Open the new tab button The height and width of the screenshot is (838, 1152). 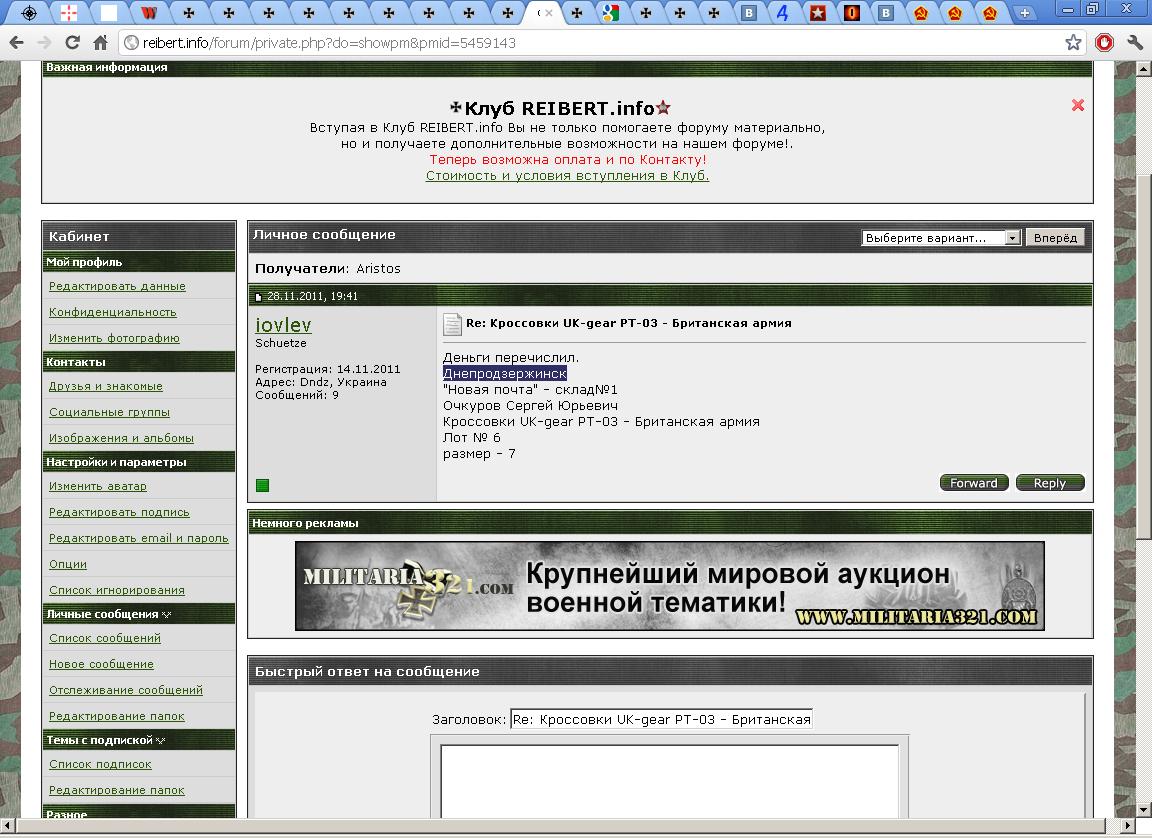pos(1024,13)
